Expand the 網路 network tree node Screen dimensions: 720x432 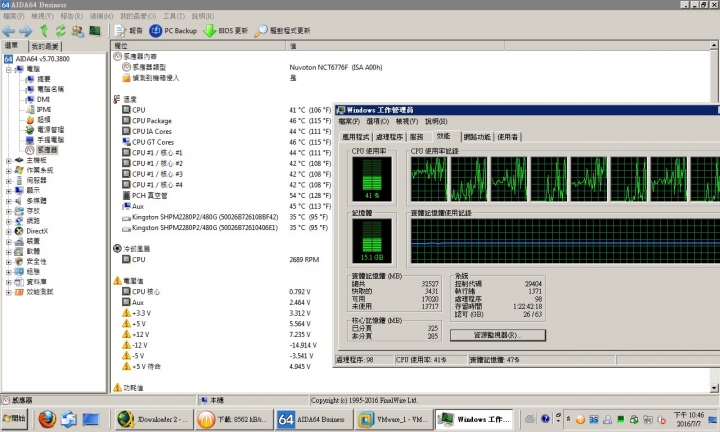(9, 221)
